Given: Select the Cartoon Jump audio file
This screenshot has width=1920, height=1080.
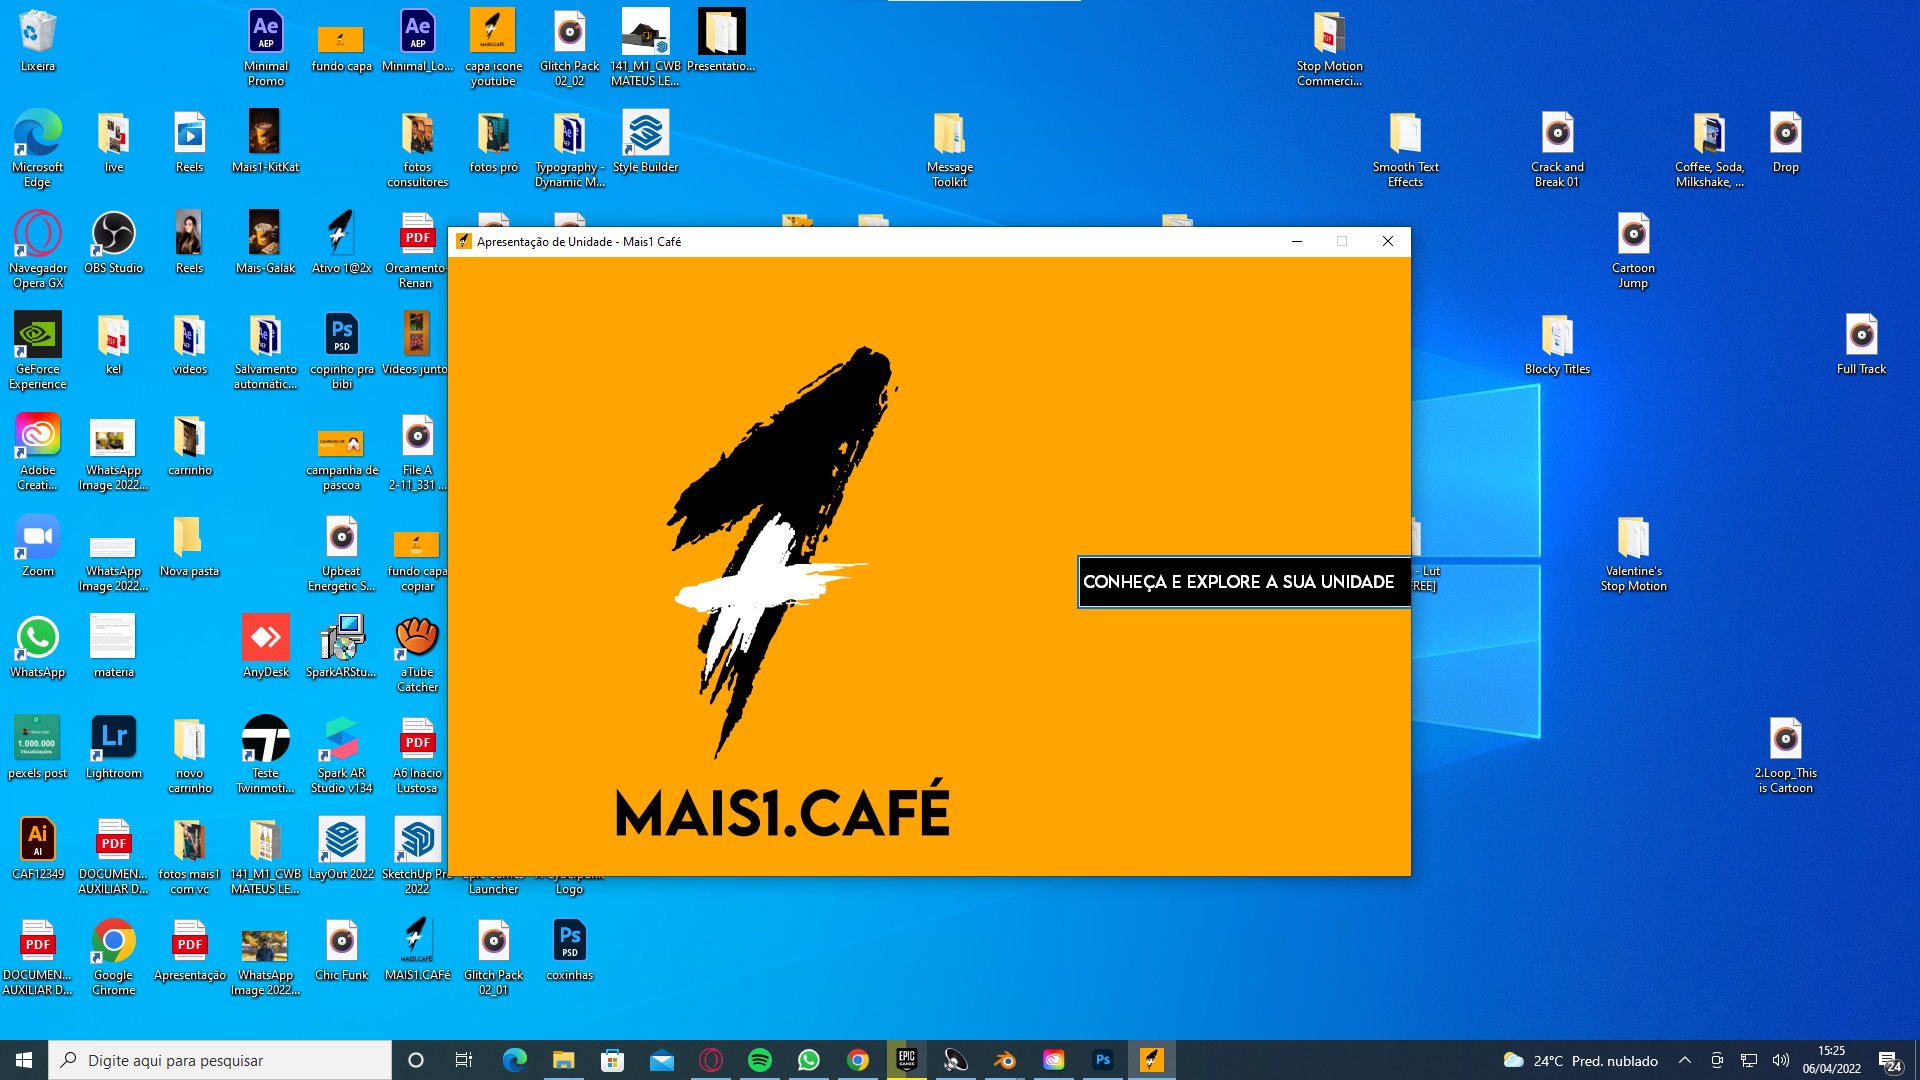Looking at the screenshot, I should click(x=1633, y=249).
